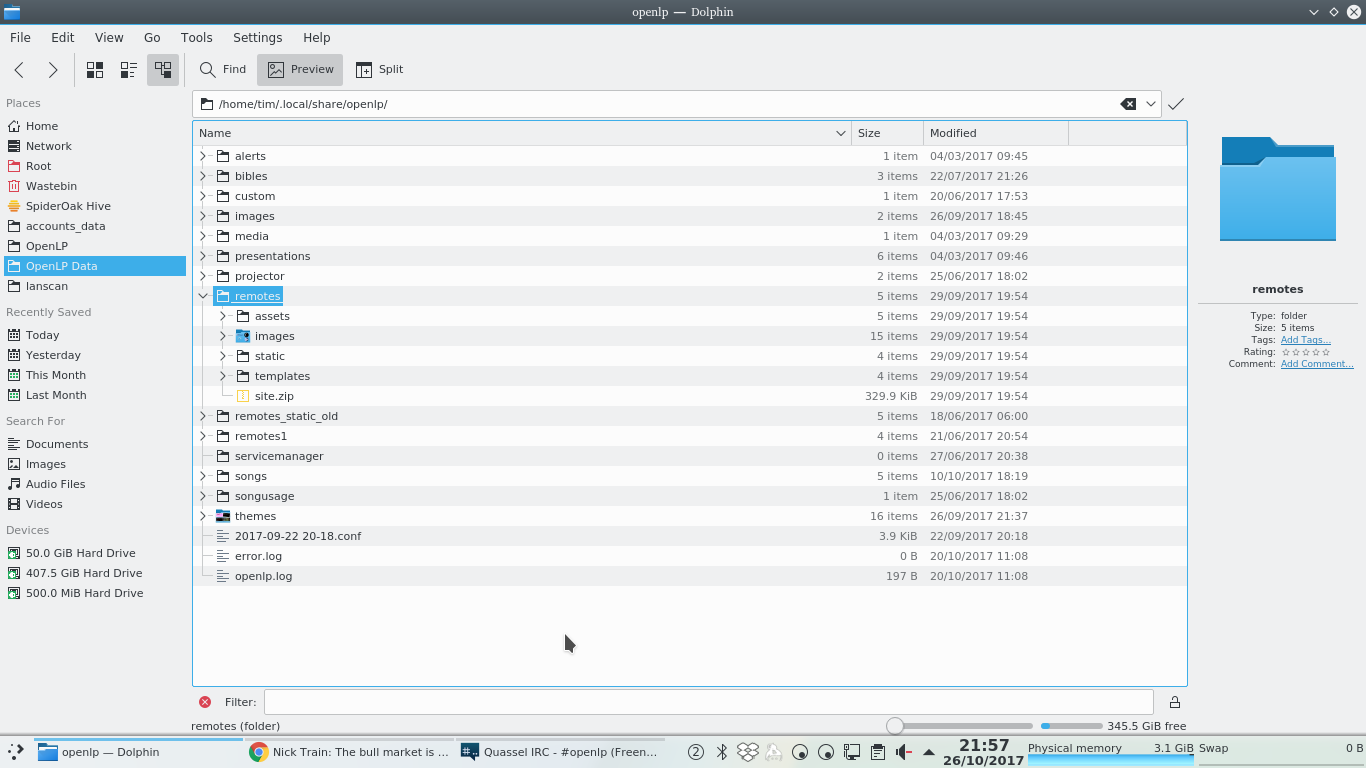Screen dimensions: 1366x768
Task: Open the Edit menu
Action: (62, 37)
